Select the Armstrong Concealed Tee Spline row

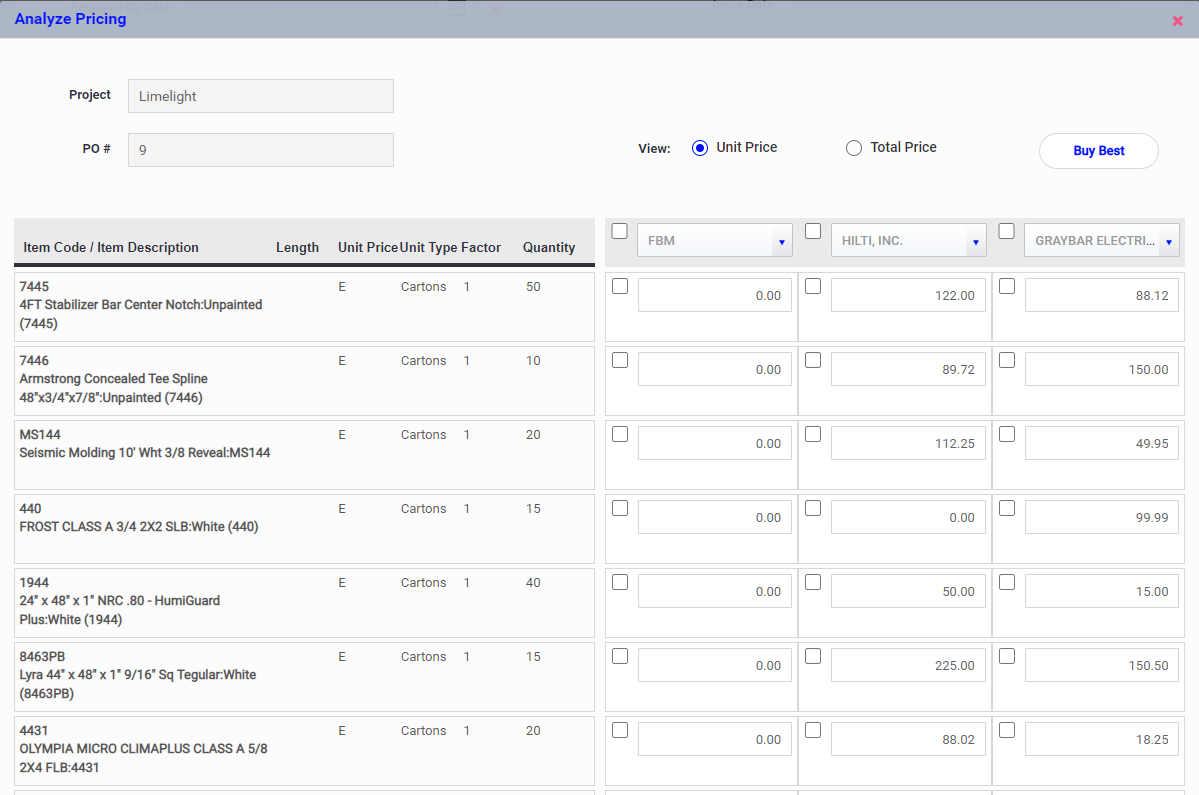coord(304,381)
